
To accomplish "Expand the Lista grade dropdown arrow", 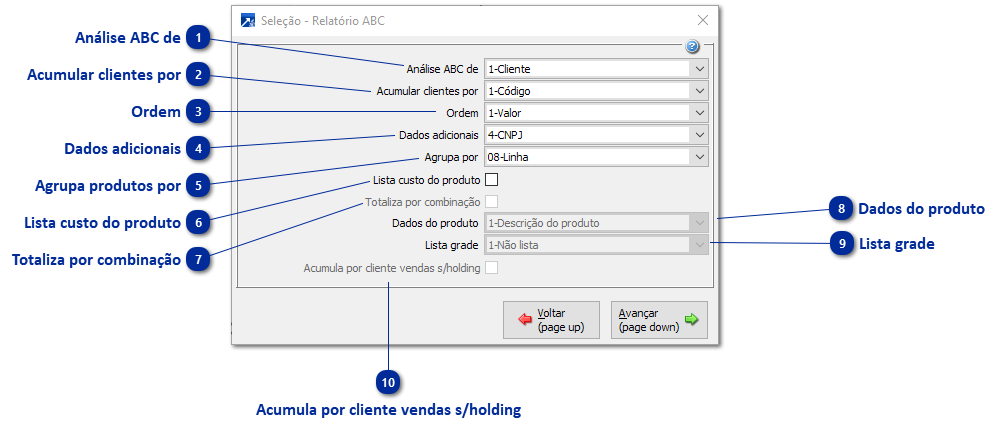I will tap(699, 244).
